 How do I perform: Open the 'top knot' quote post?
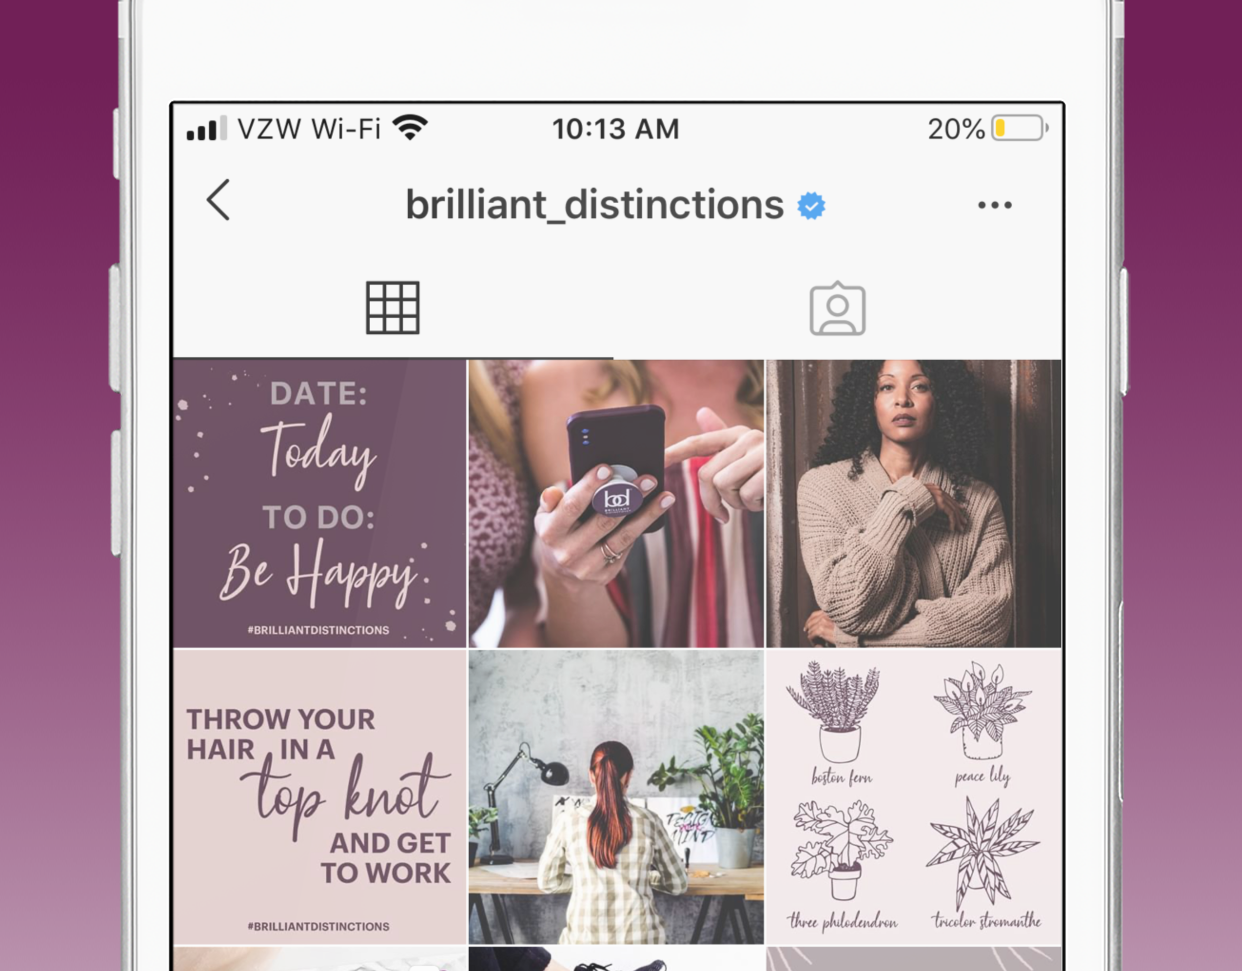point(319,797)
